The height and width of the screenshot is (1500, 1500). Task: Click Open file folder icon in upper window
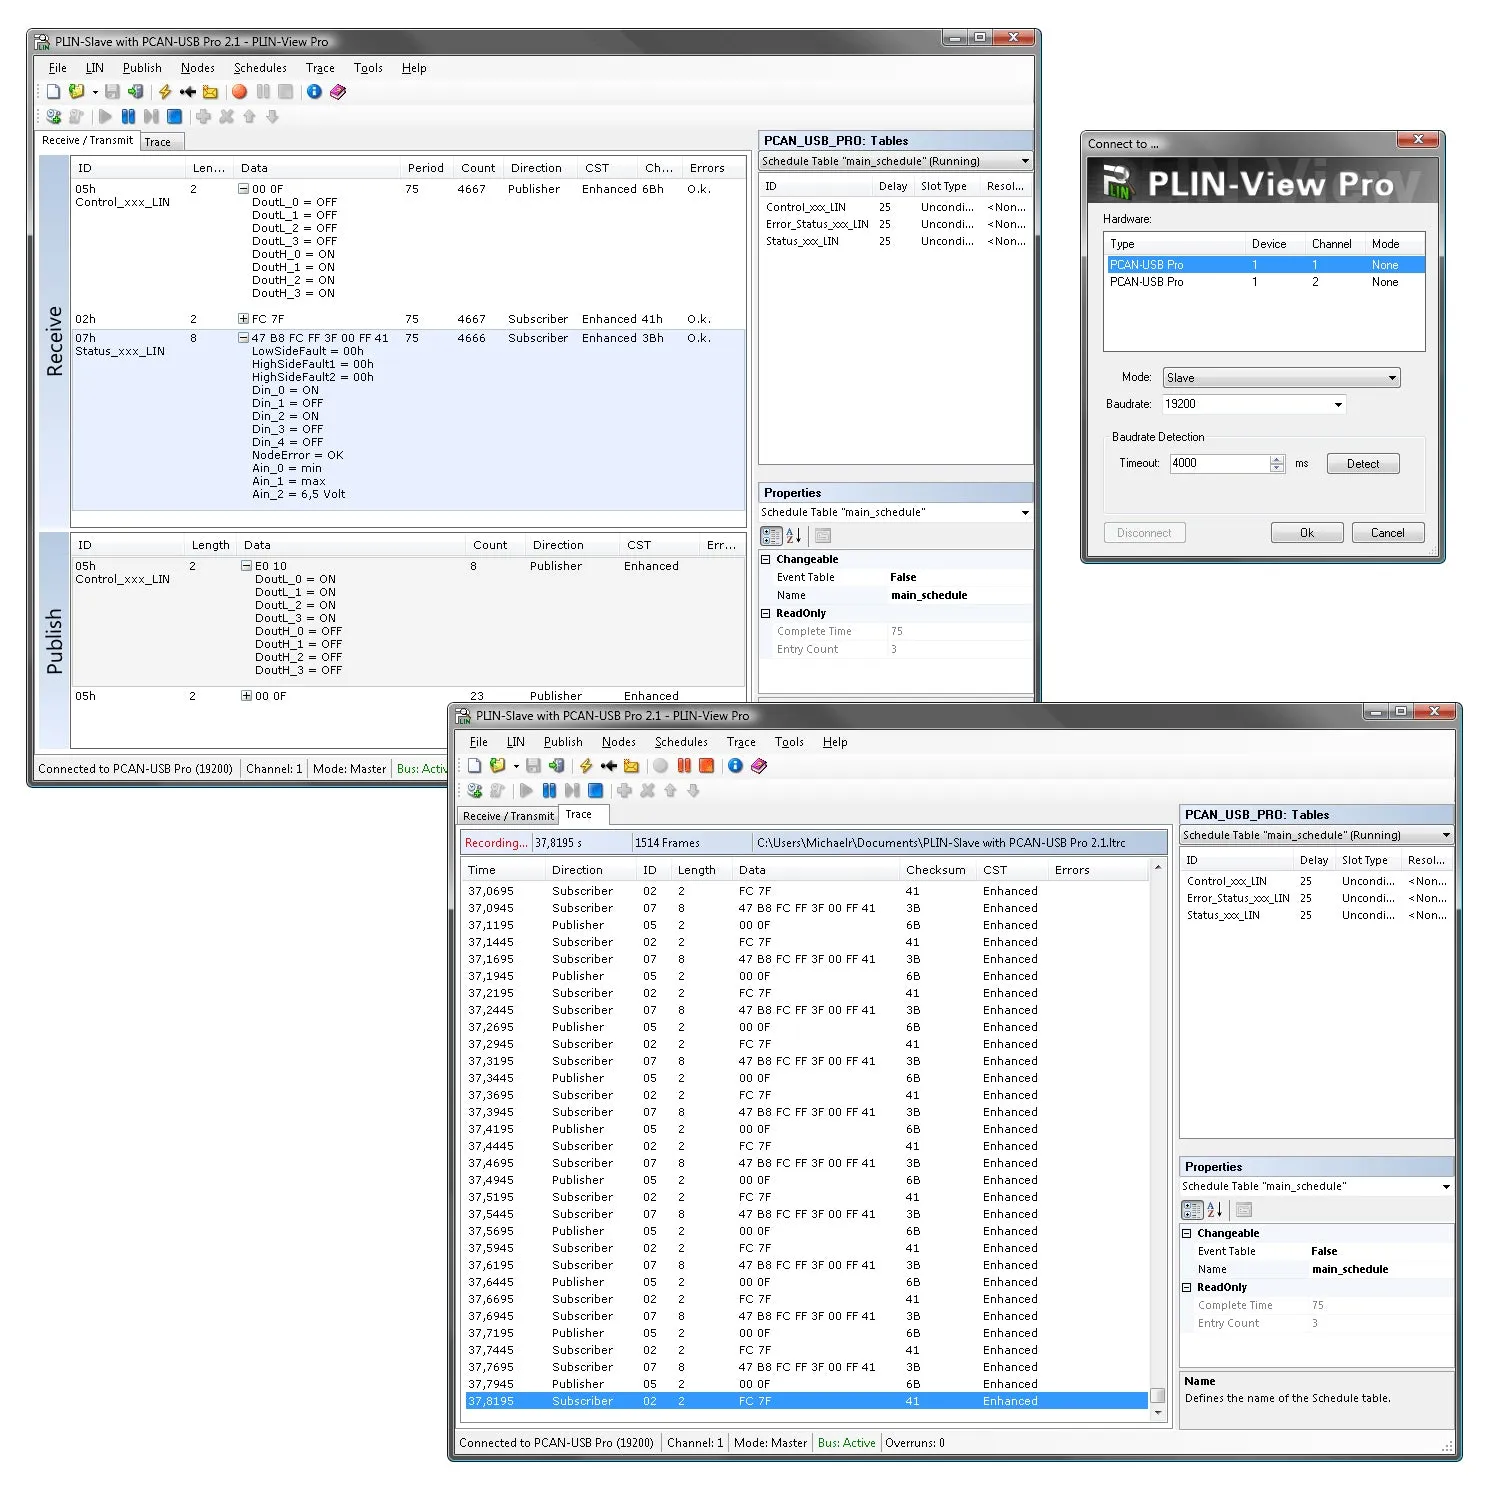pyautogui.click(x=77, y=92)
